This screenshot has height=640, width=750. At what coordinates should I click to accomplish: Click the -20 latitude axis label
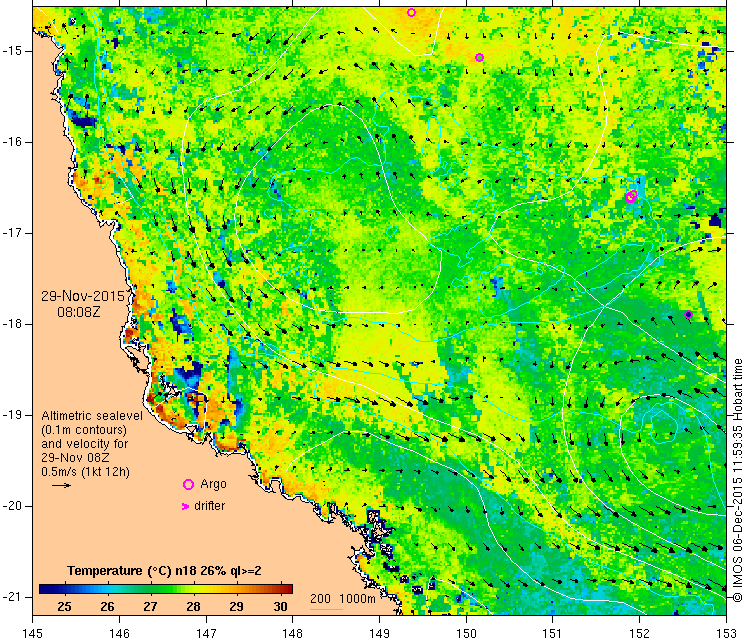pos(12,506)
